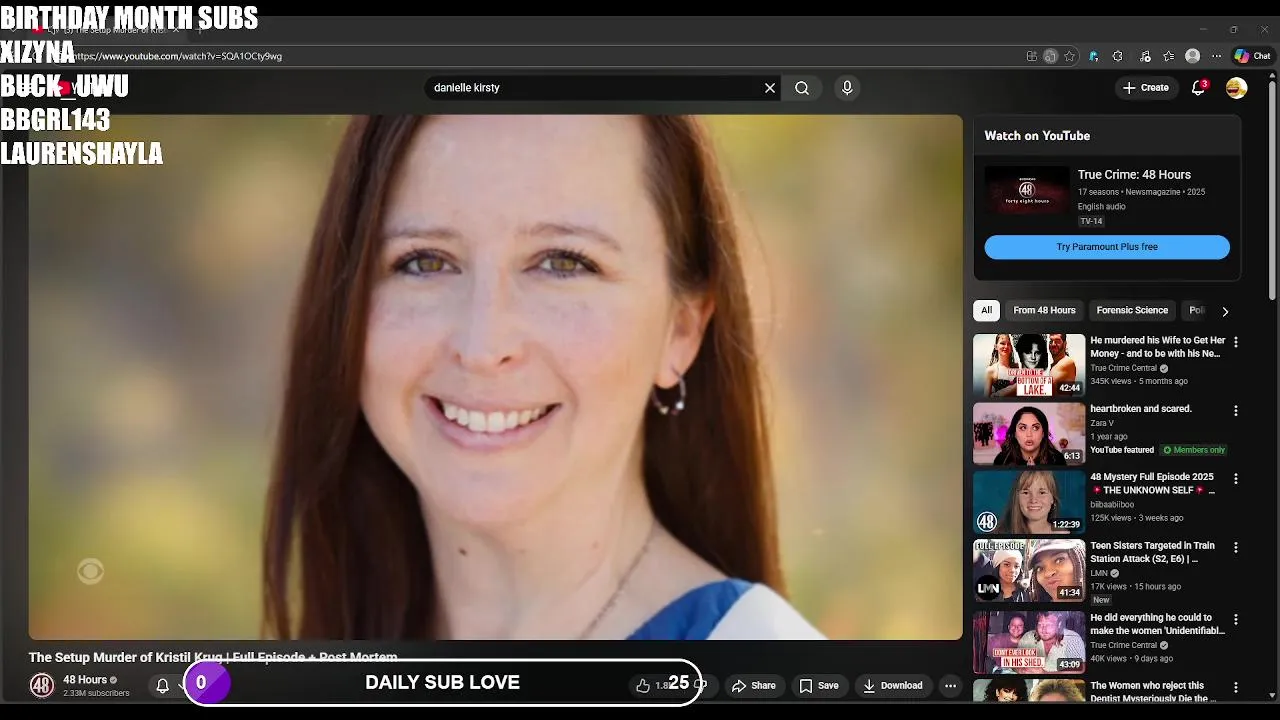The width and height of the screenshot is (1280, 720).
Task: Download the video
Action: [893, 686]
